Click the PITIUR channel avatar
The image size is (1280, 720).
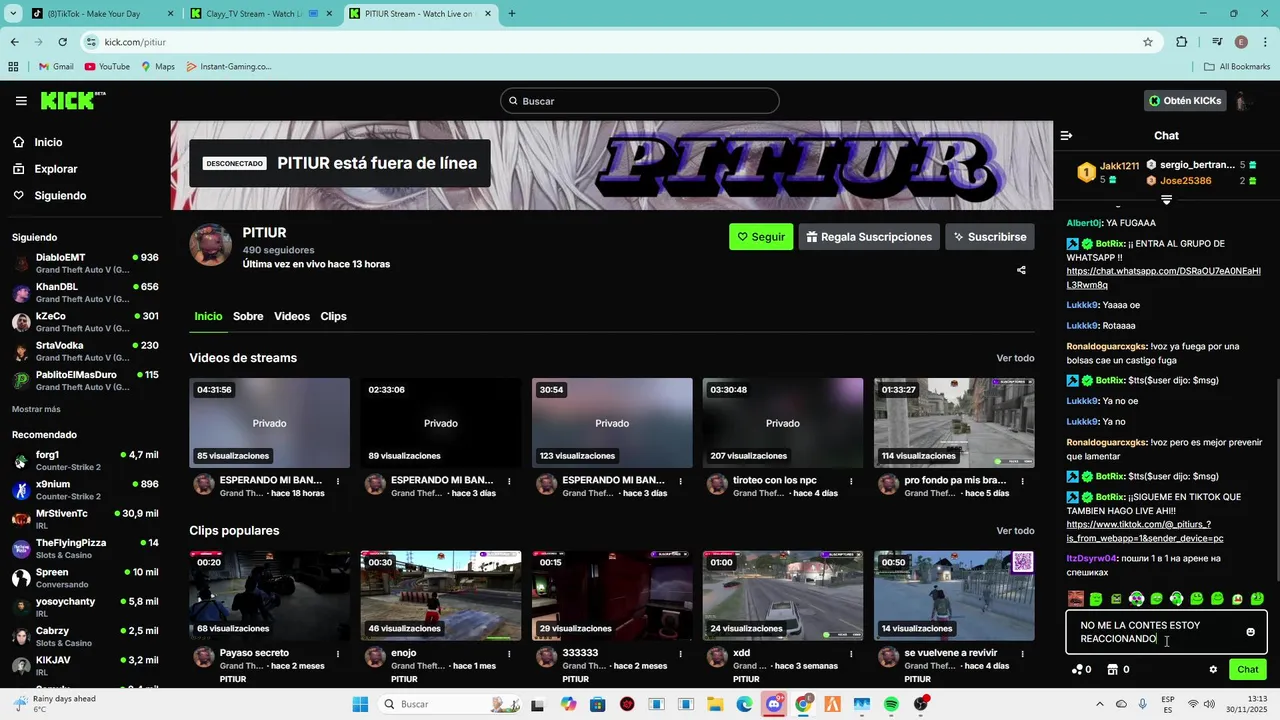click(211, 245)
